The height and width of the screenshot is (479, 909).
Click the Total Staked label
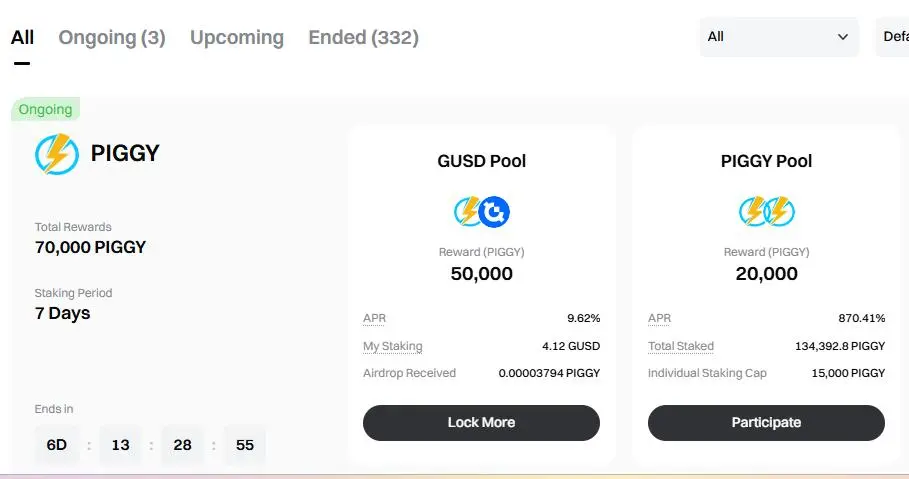[680, 346]
